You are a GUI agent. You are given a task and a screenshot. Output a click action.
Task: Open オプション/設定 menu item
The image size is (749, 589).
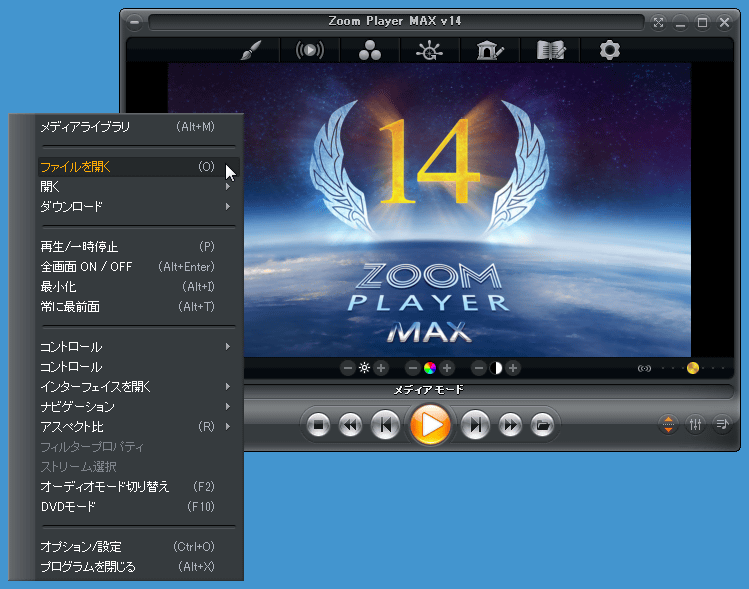[x=139, y=546]
